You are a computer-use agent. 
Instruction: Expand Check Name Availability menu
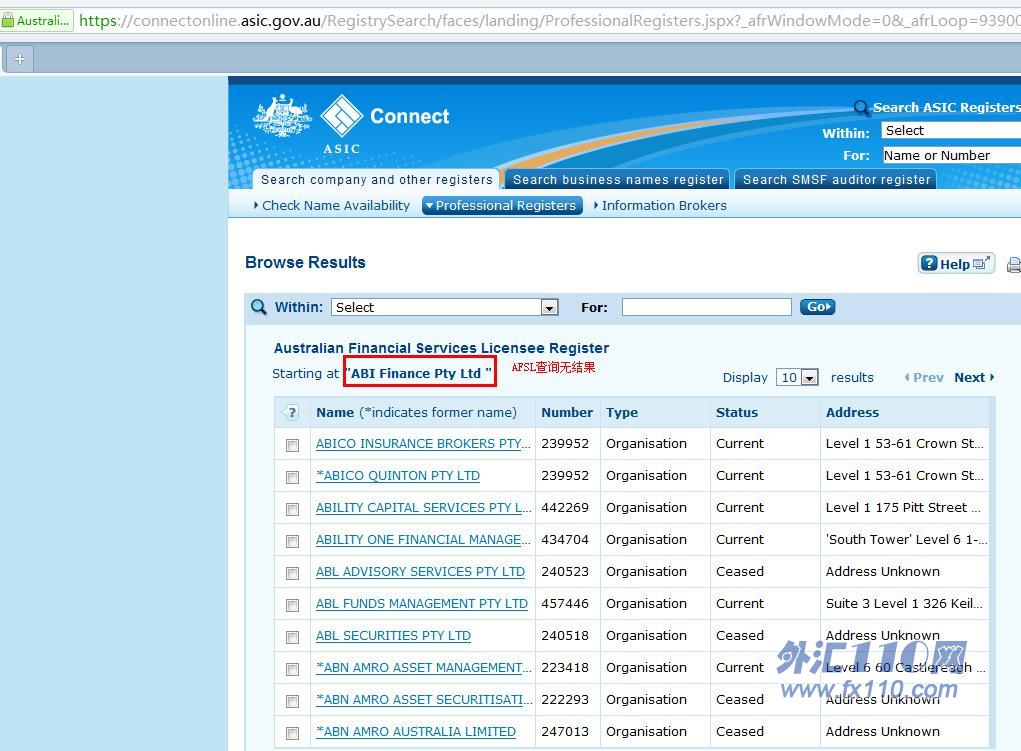tap(331, 205)
